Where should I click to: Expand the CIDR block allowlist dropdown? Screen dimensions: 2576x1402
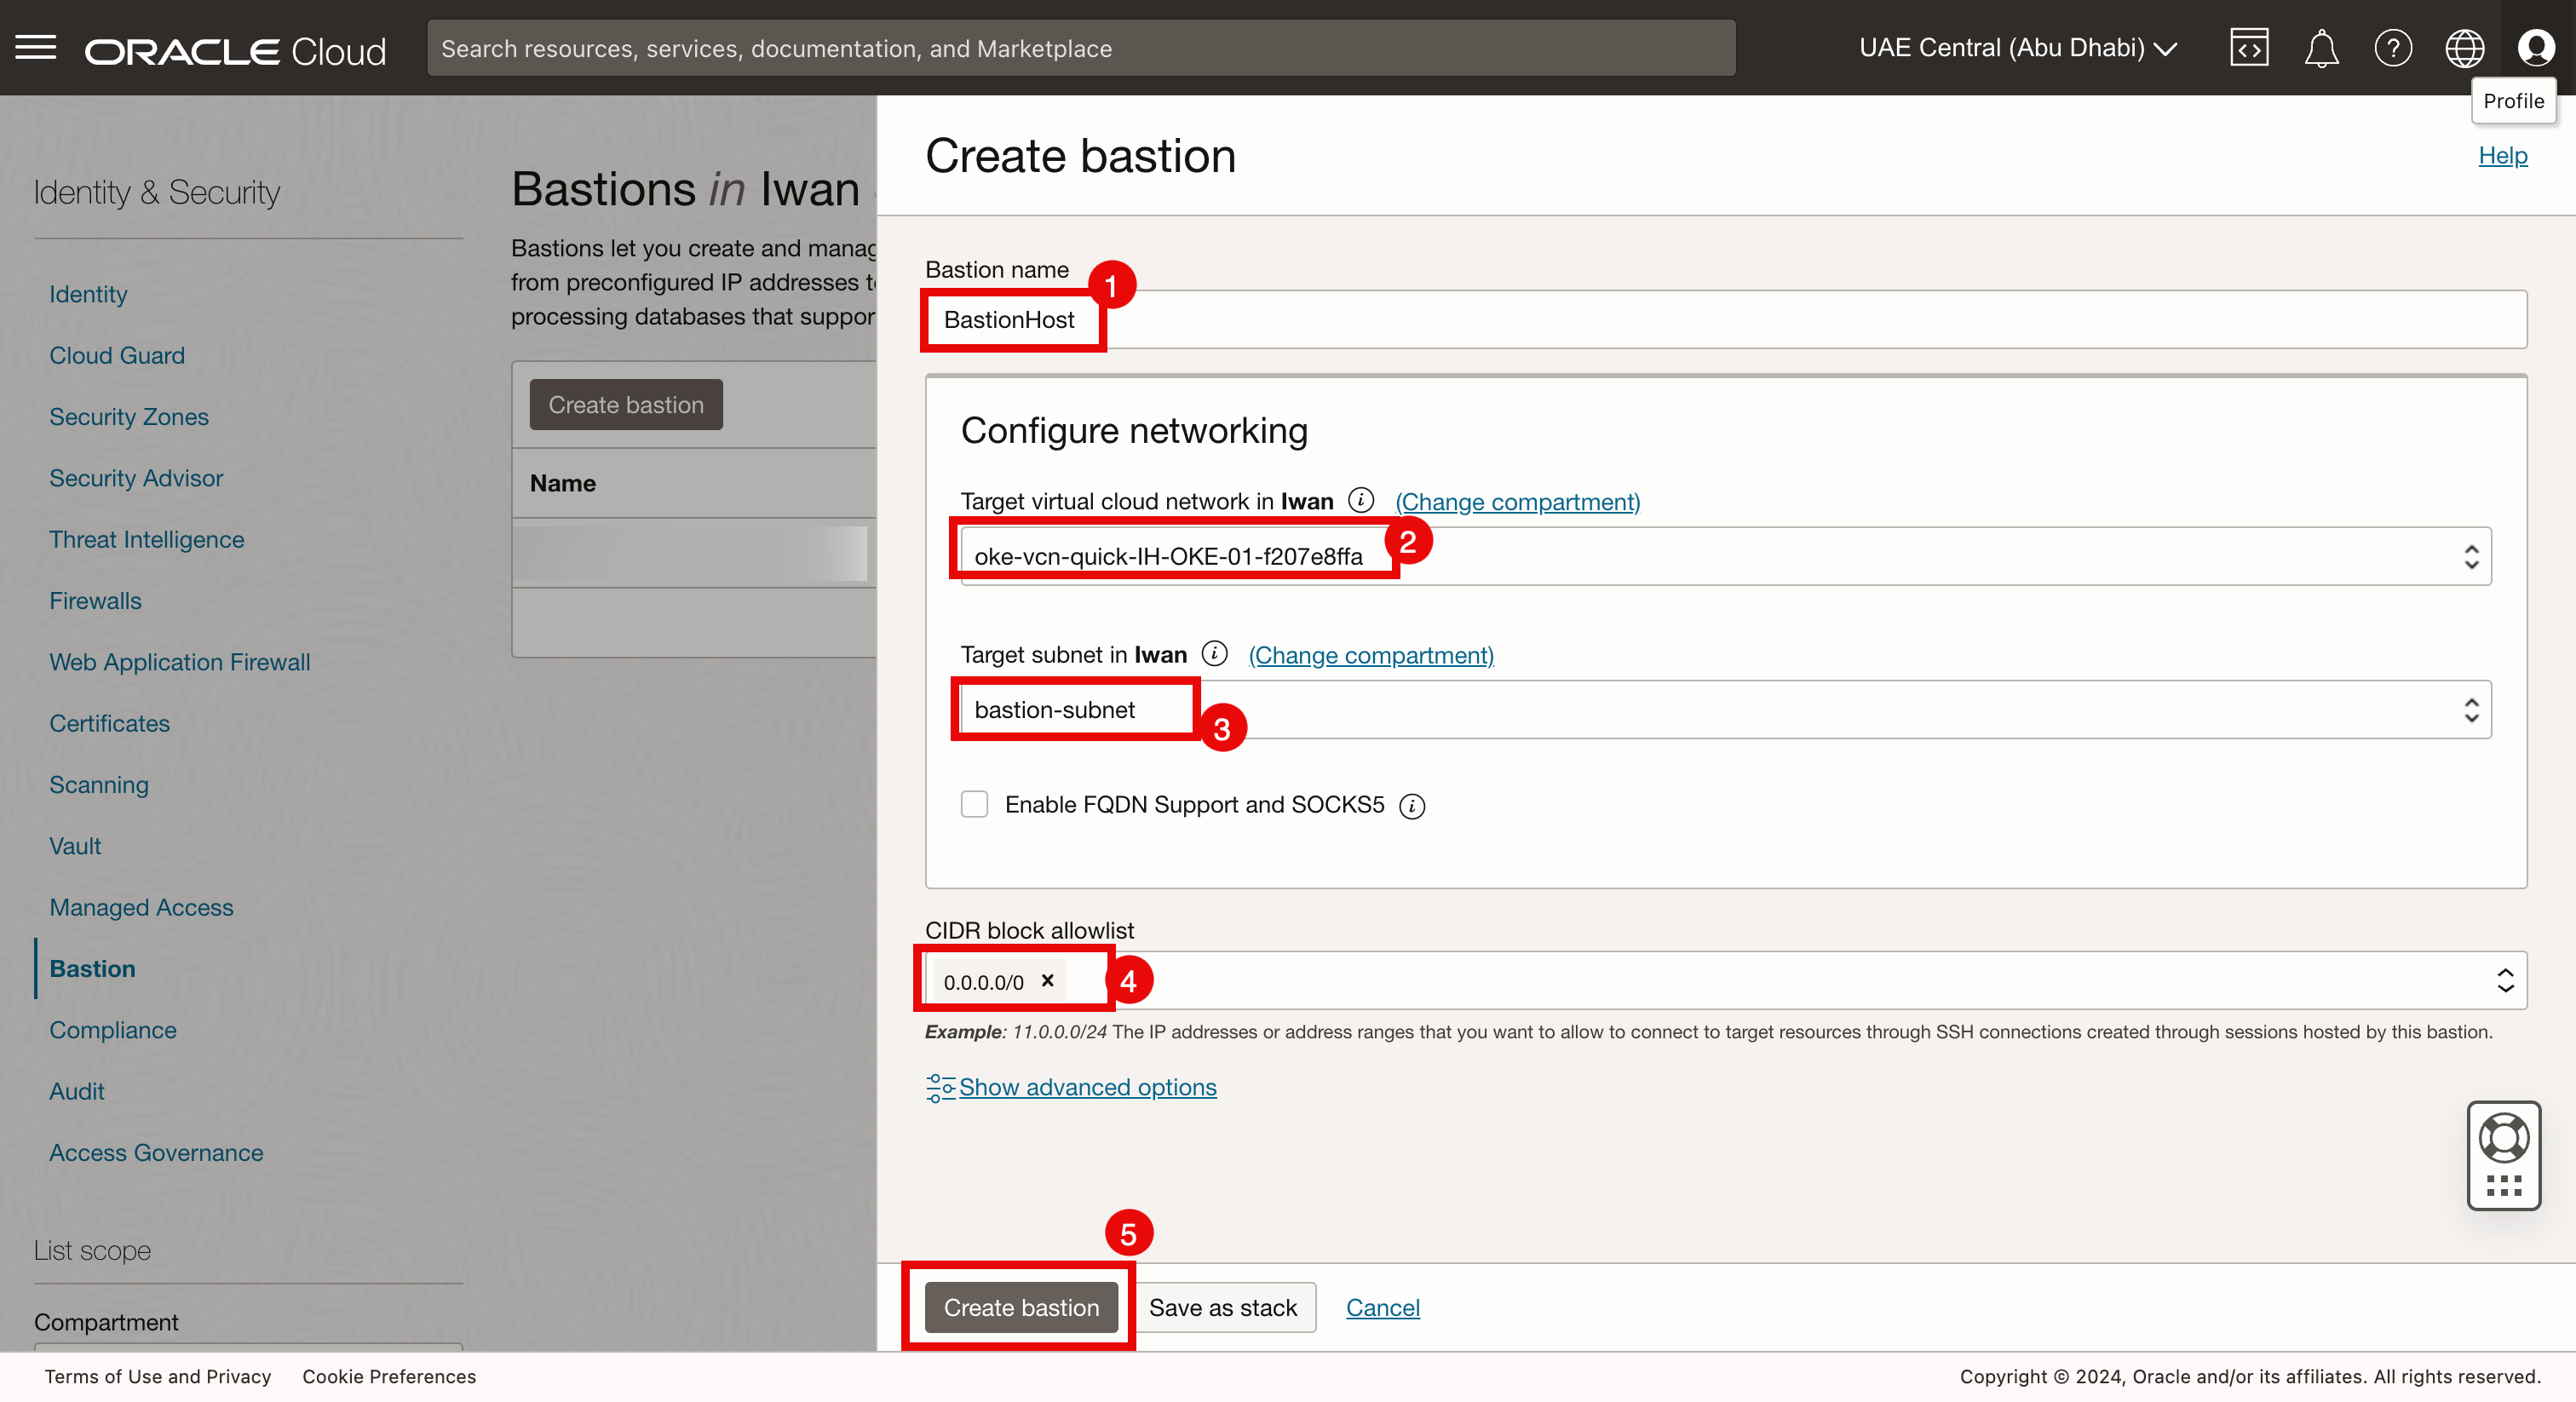[x=2505, y=981]
